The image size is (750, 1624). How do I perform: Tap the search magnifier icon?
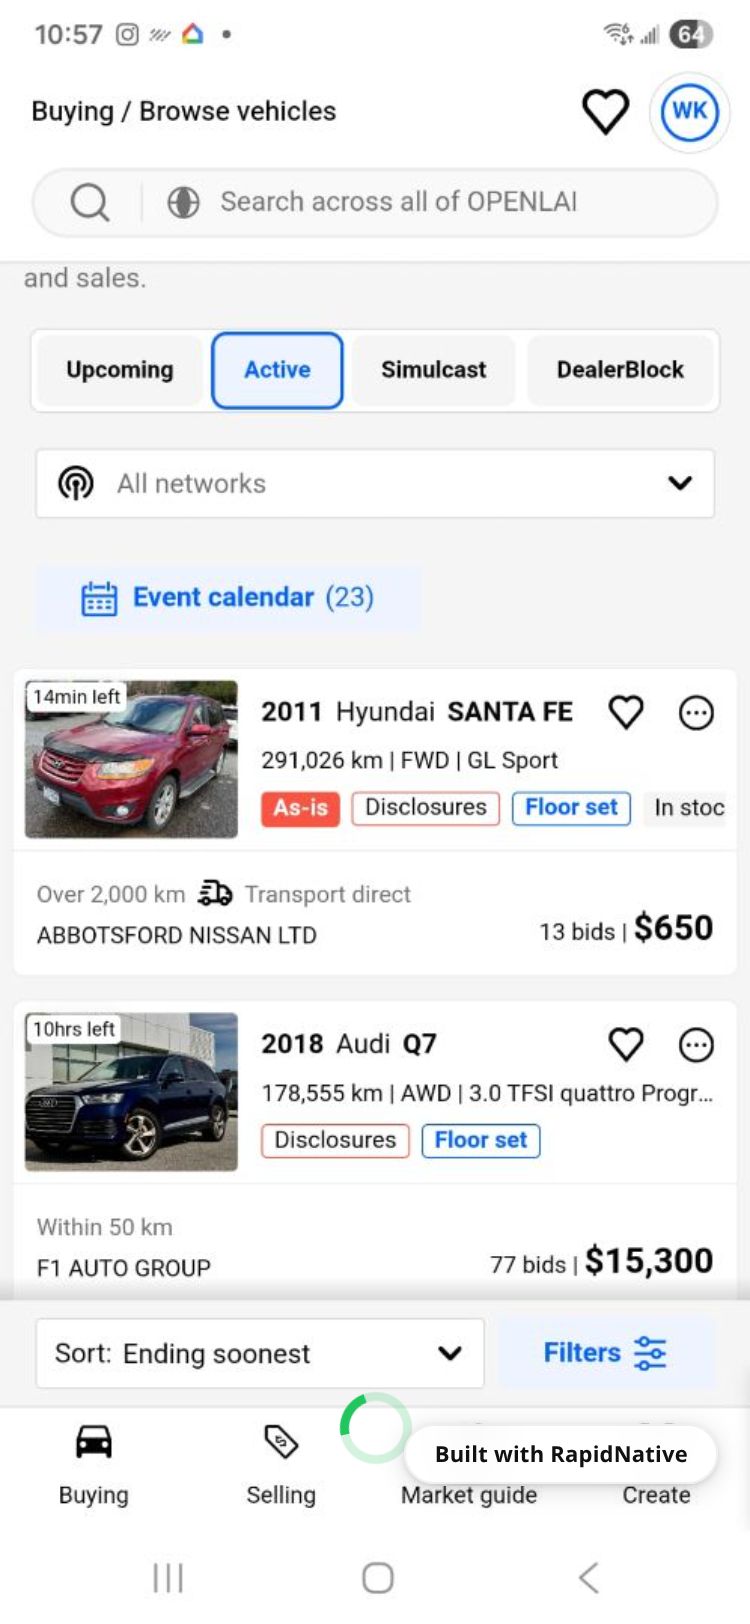click(x=90, y=202)
